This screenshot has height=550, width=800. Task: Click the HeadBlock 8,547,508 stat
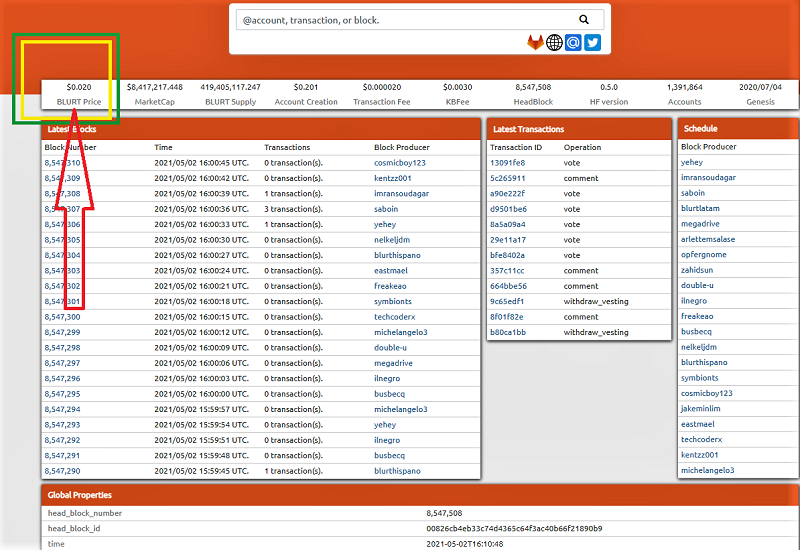[533, 94]
